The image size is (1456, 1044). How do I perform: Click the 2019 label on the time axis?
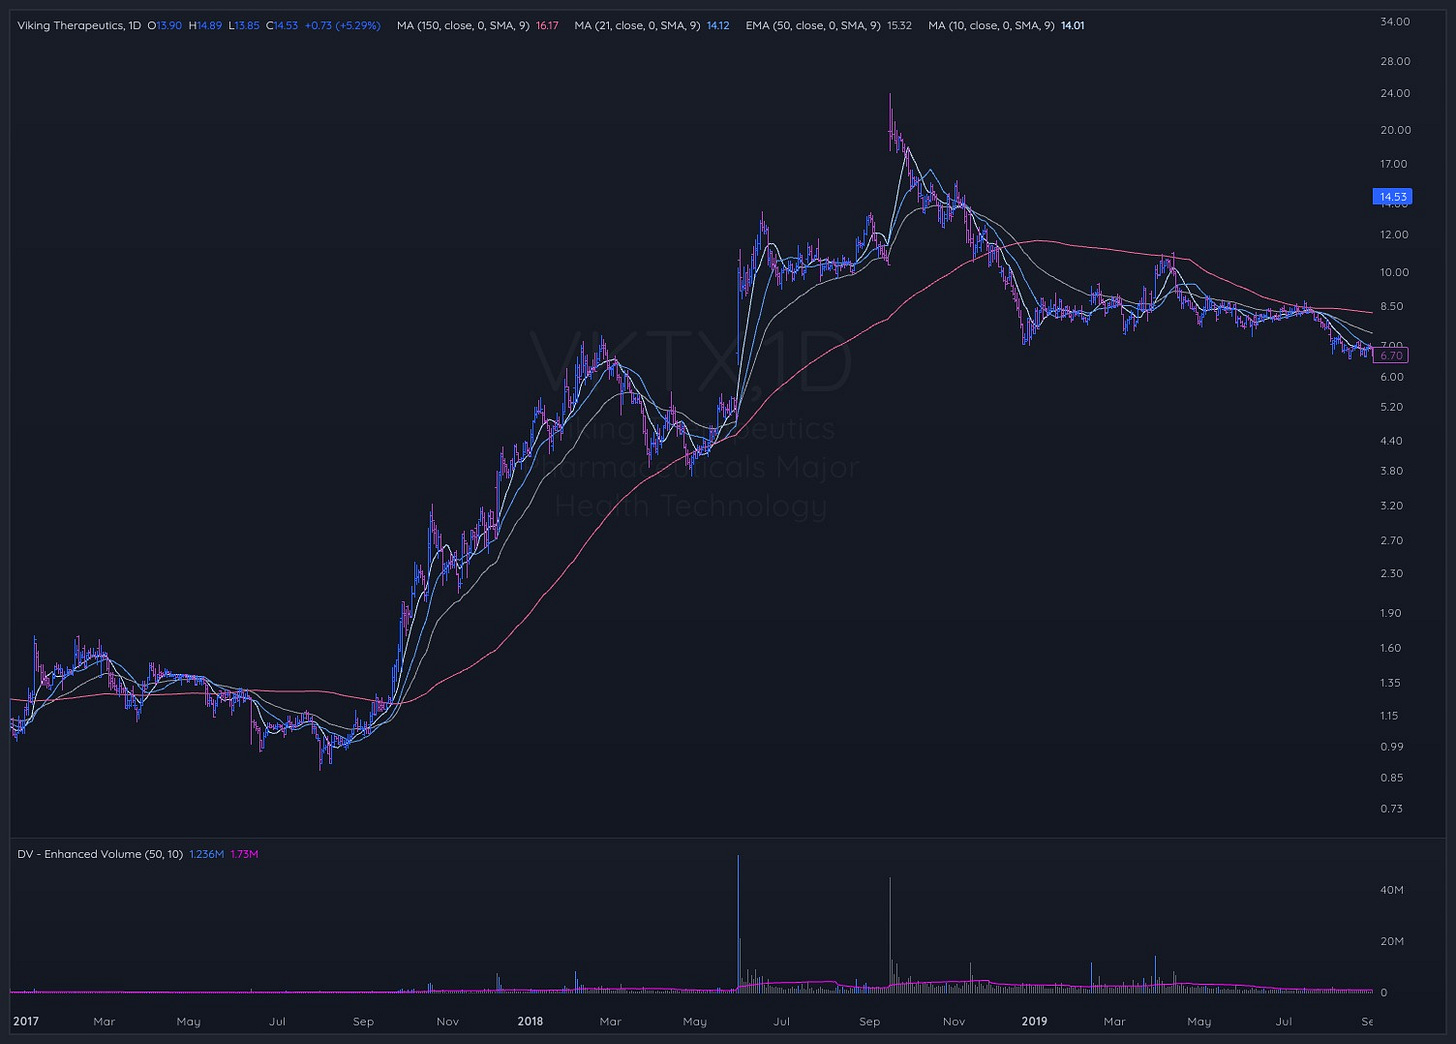[x=1034, y=1021]
